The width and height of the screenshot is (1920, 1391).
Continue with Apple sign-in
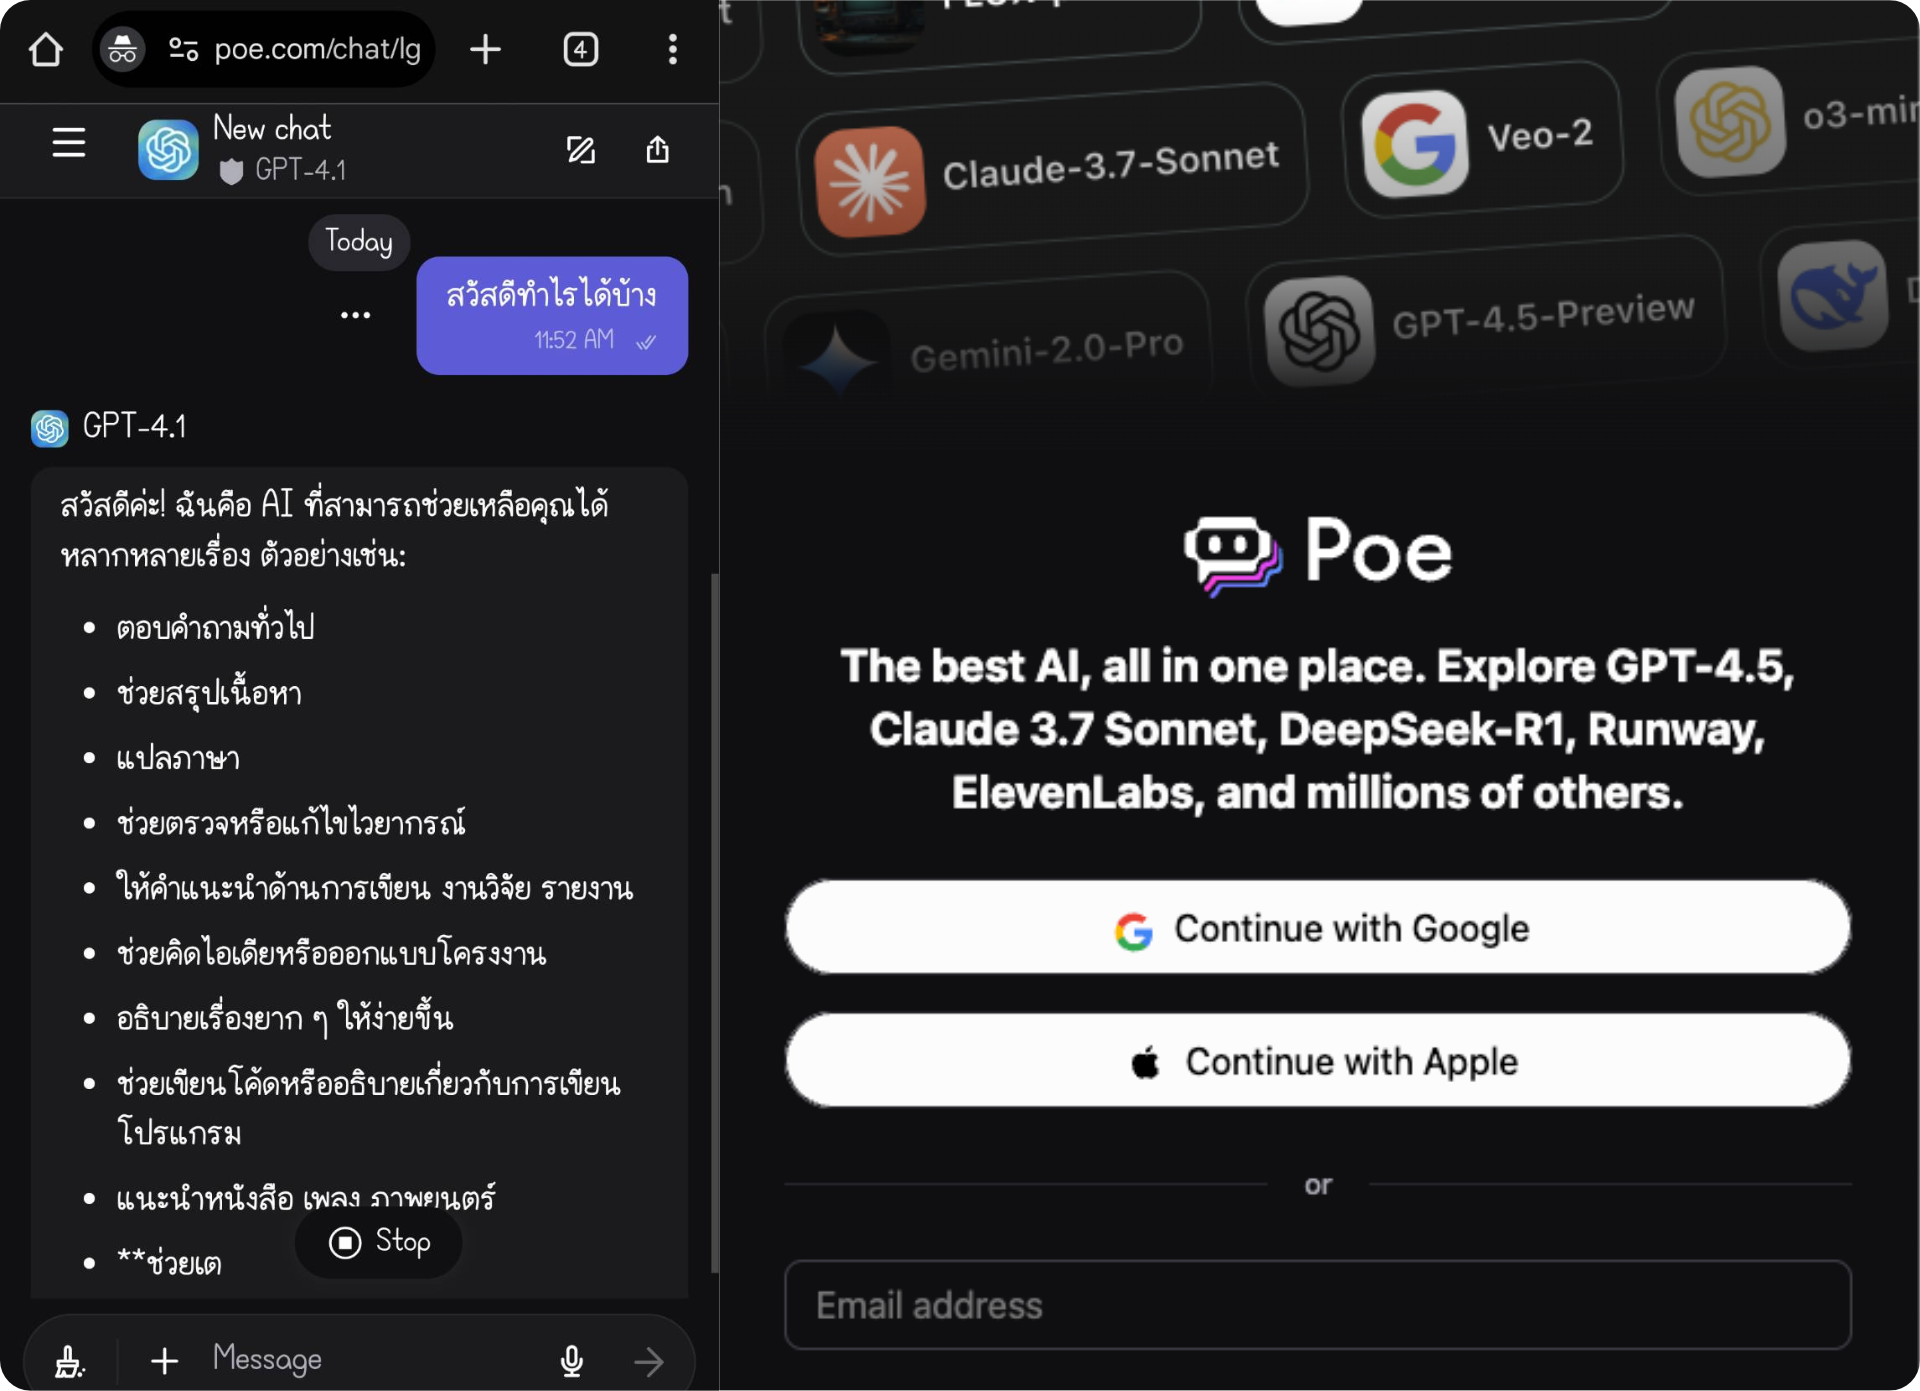click(x=1318, y=1061)
